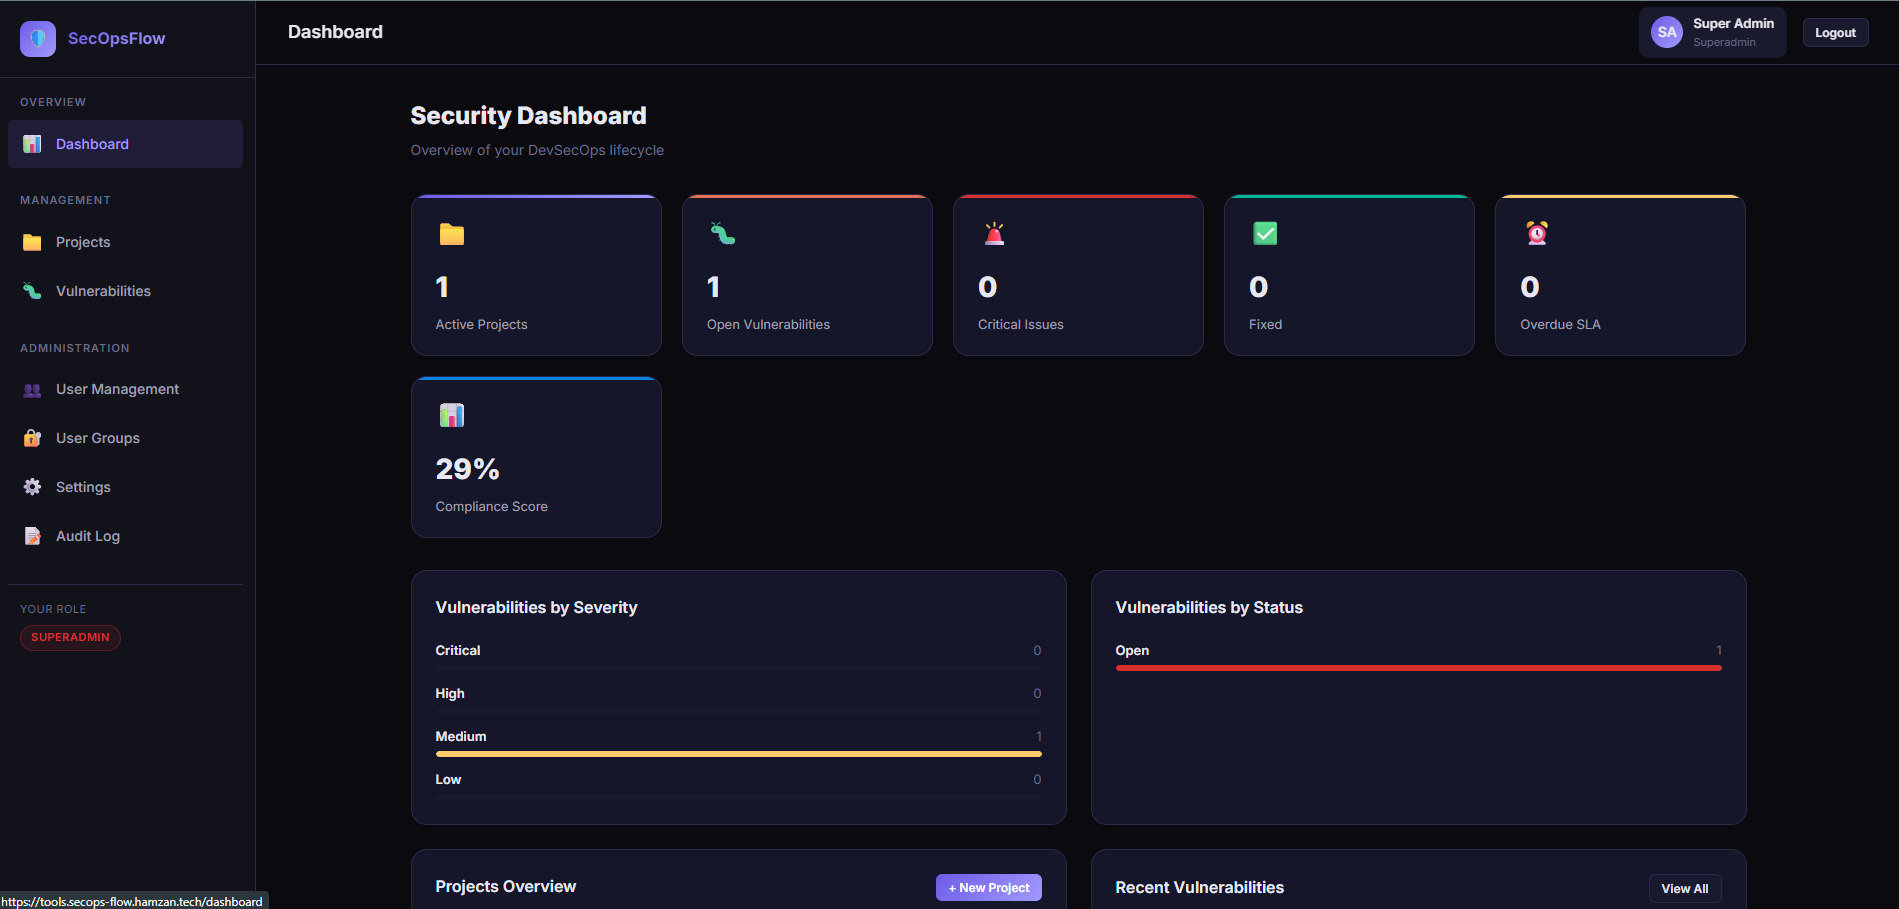1899x909 pixels.
Task: View all recent vulnerabilities
Action: (1685, 888)
